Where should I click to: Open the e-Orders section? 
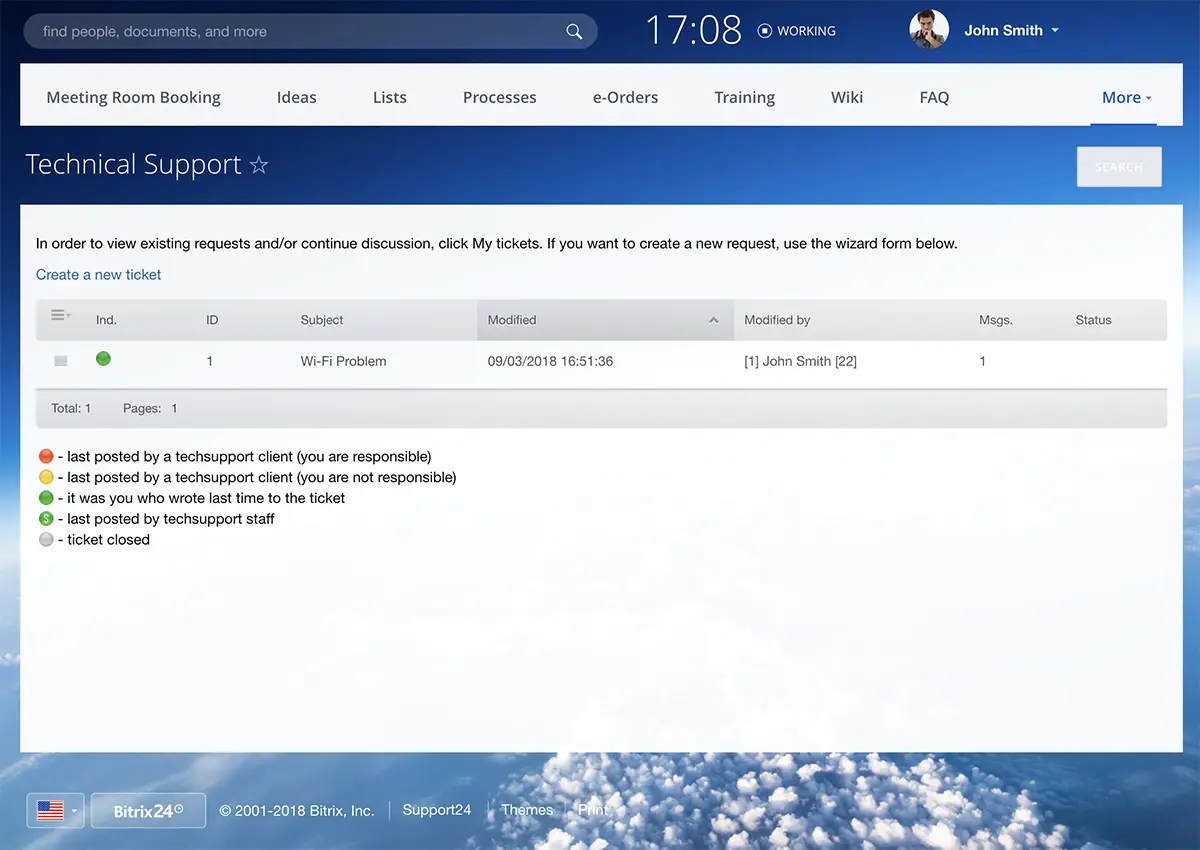tap(625, 97)
